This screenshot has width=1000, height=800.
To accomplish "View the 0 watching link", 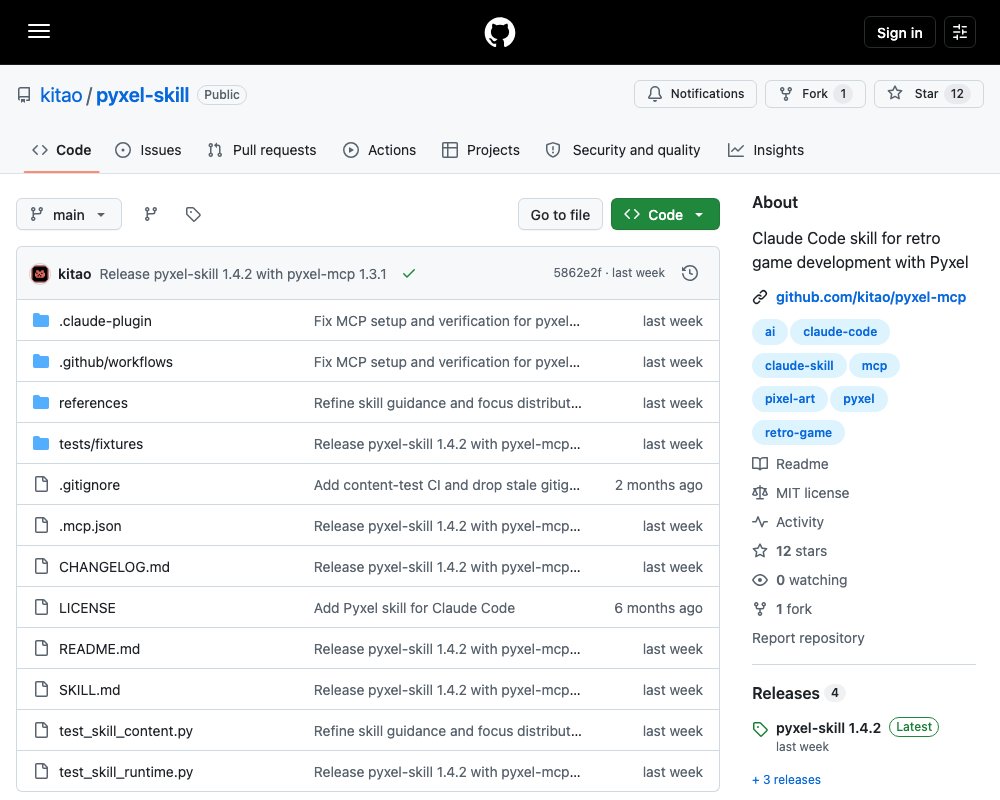I will click(800, 580).
